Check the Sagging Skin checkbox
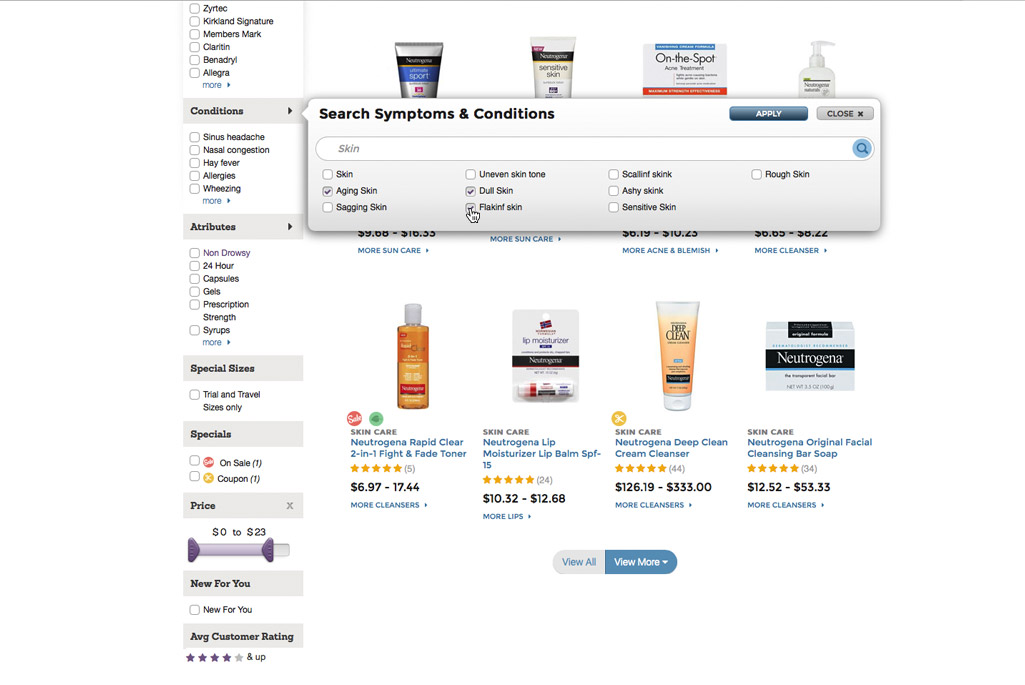The image size is (1025, 685). [328, 207]
